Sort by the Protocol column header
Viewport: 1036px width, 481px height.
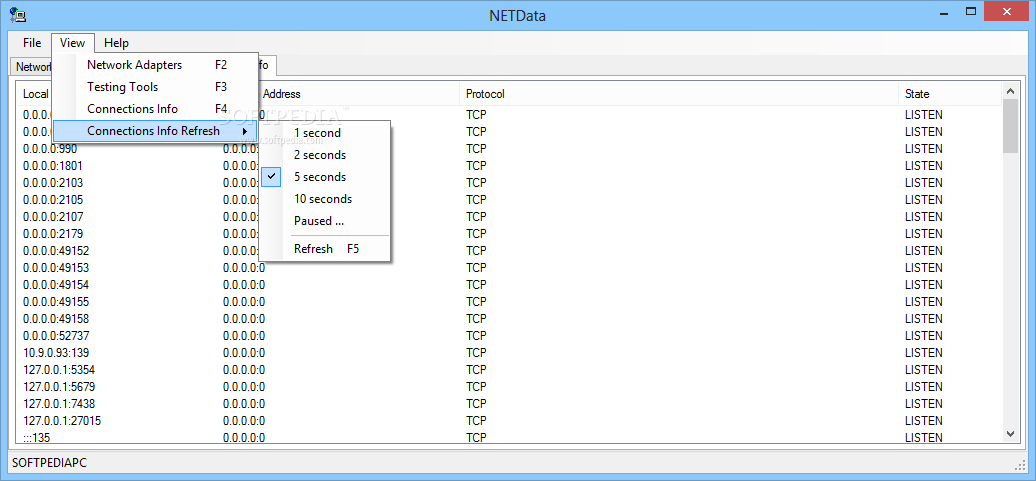pos(679,94)
